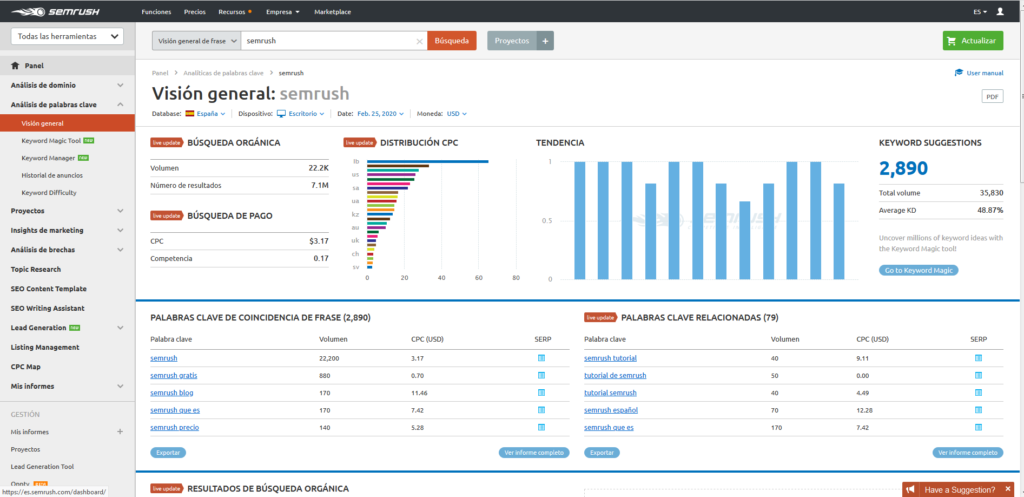Click the green Actualizar button

click(972, 40)
